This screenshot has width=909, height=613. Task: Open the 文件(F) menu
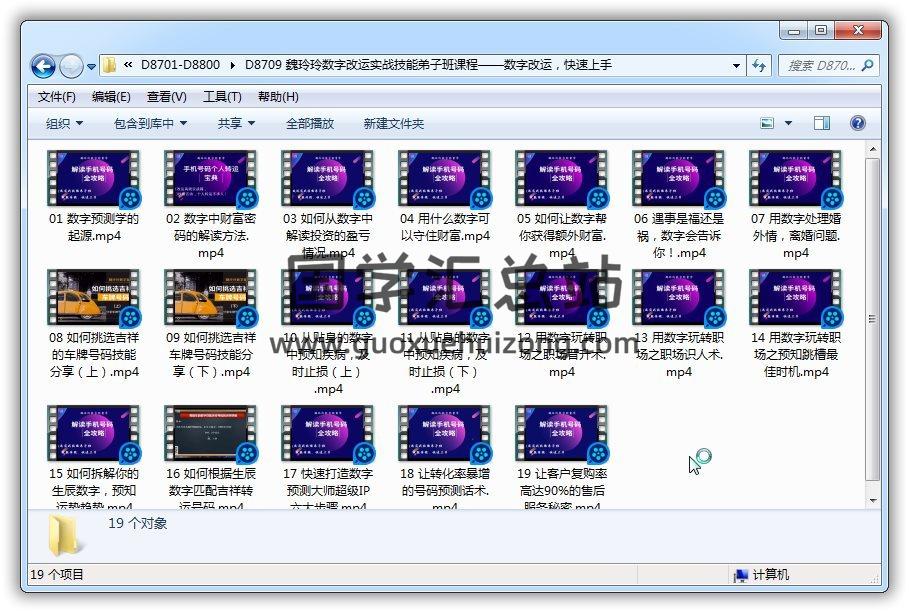(x=57, y=97)
